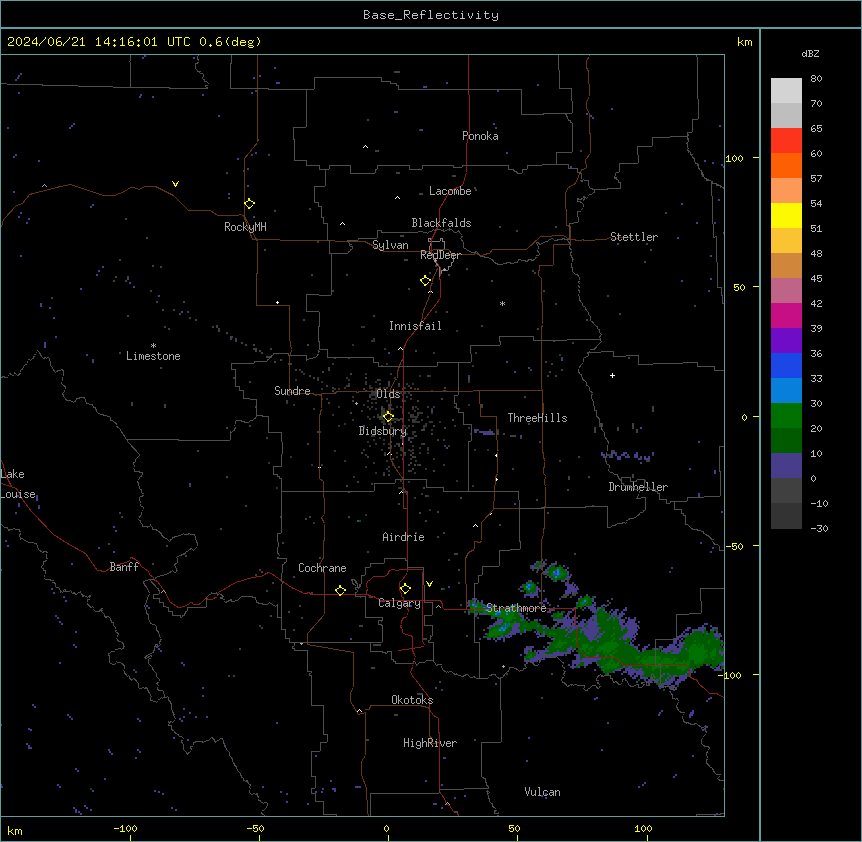This screenshot has width=862, height=842.
Task: Click the RedDeer city label
Action: click(440, 255)
